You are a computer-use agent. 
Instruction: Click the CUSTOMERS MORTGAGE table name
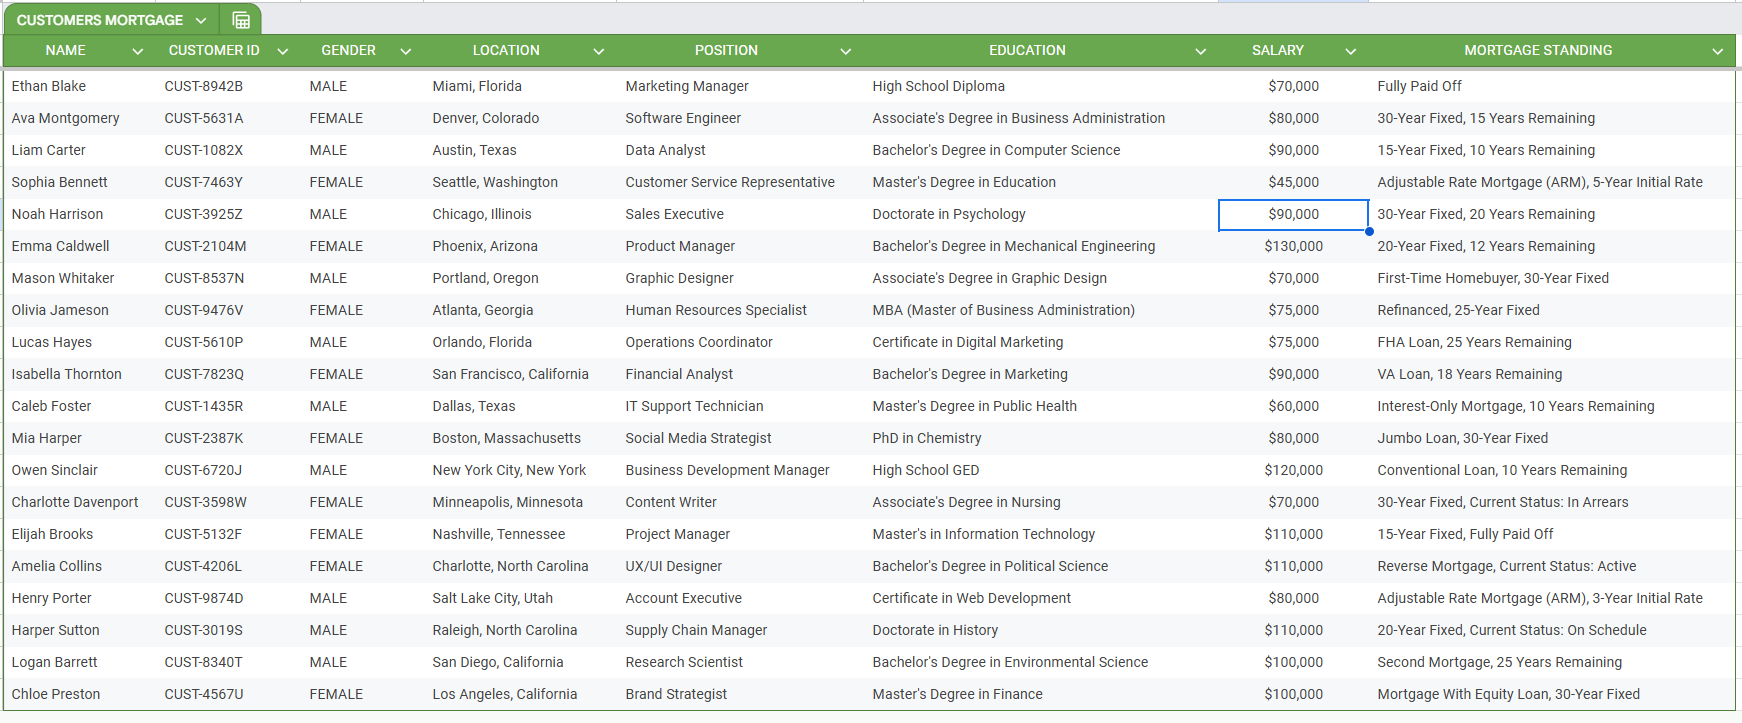click(x=100, y=20)
